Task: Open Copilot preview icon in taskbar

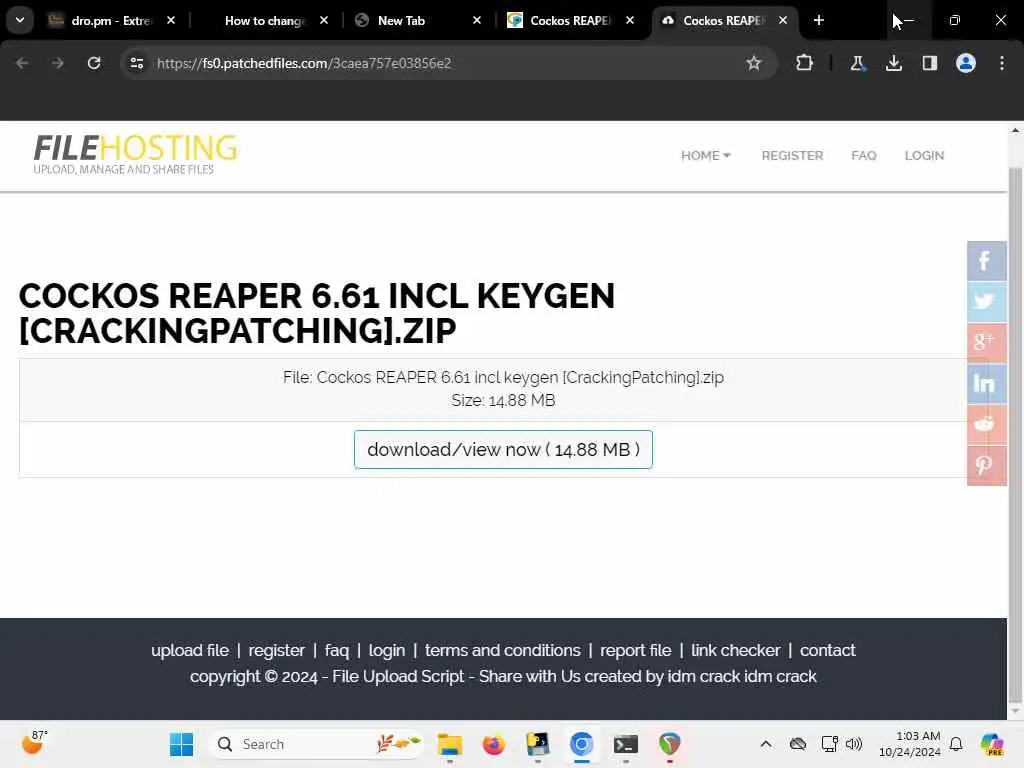Action: (992, 744)
